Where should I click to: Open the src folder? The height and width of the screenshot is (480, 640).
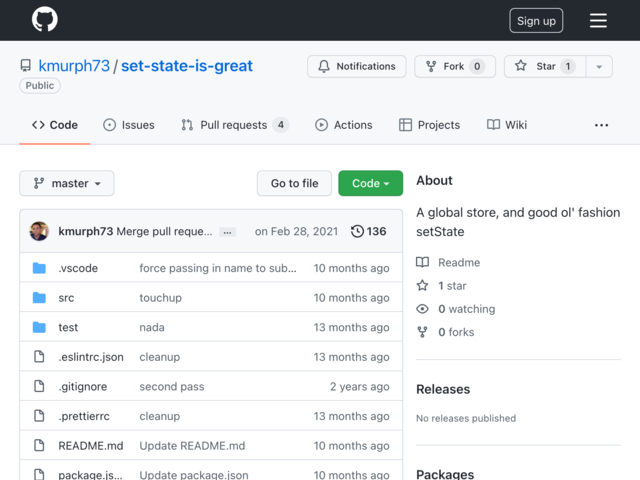[66, 298]
